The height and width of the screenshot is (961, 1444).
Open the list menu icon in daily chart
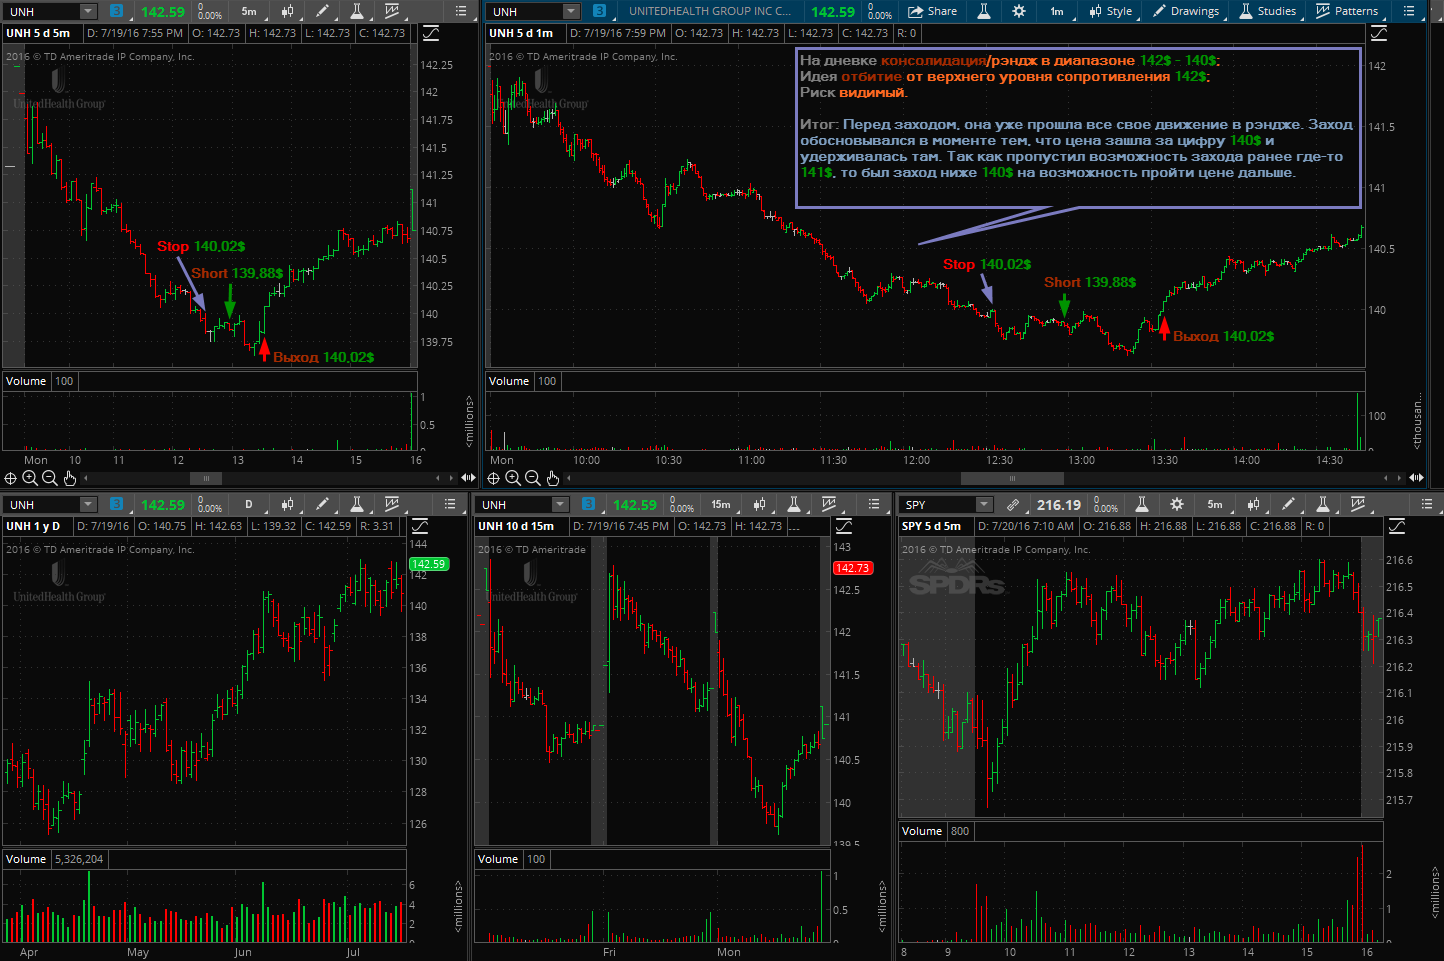pos(450,504)
